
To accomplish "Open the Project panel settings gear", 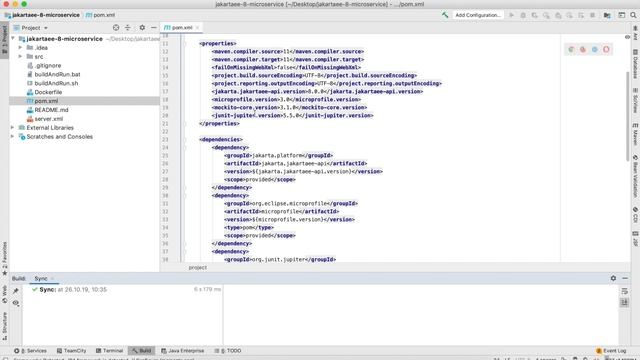I will coord(142,28).
